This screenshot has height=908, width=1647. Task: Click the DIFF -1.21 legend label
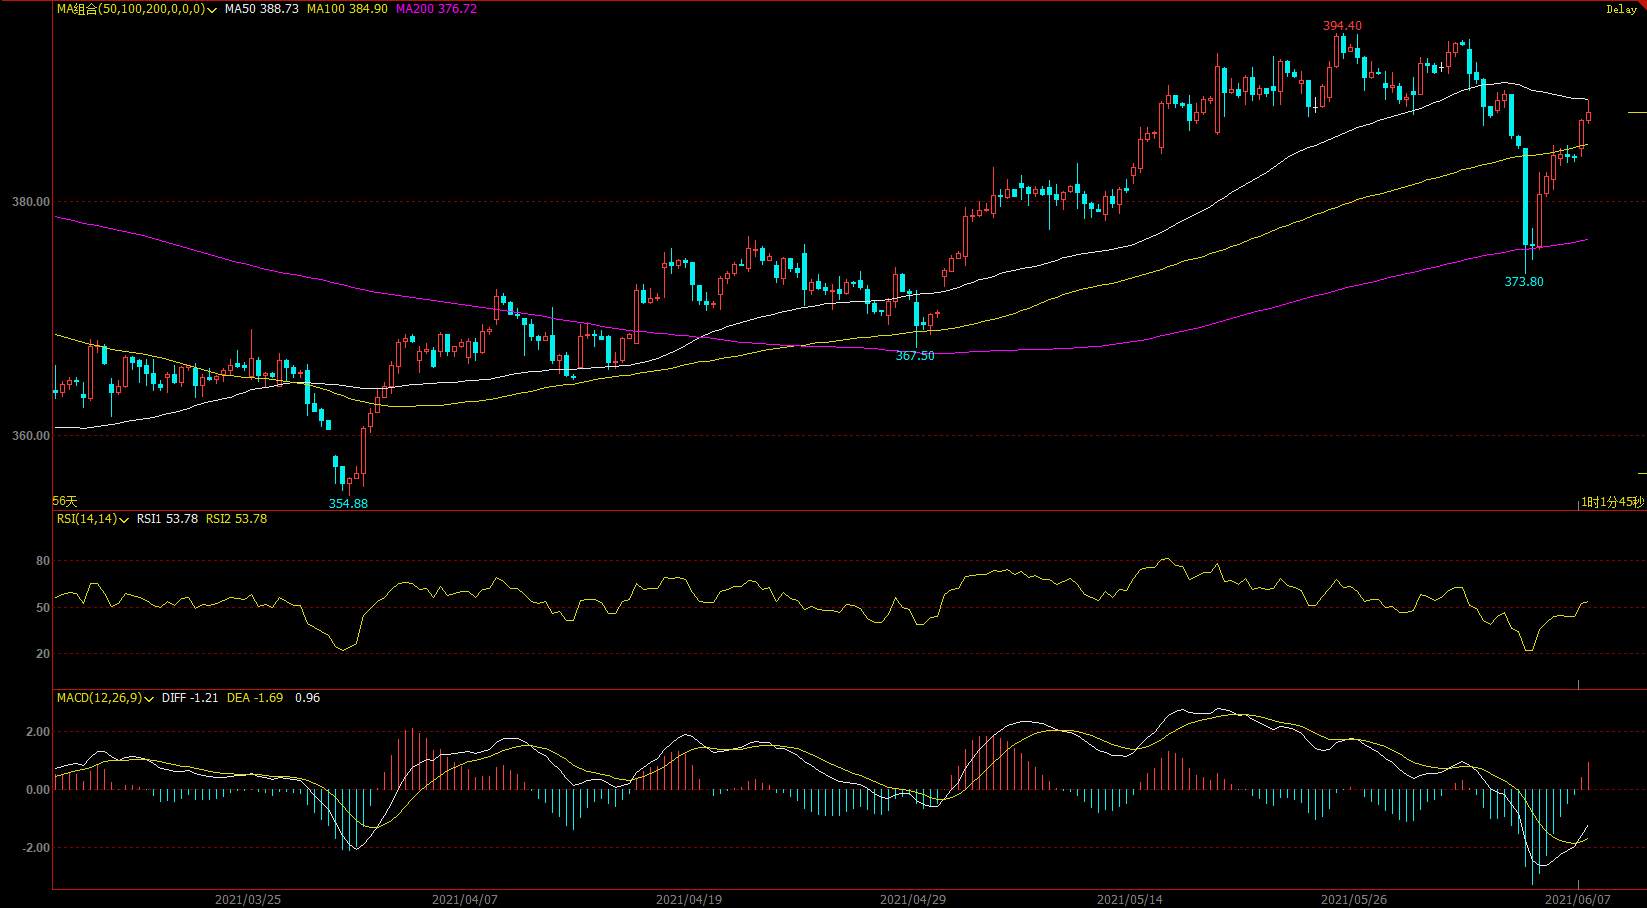click(x=190, y=698)
